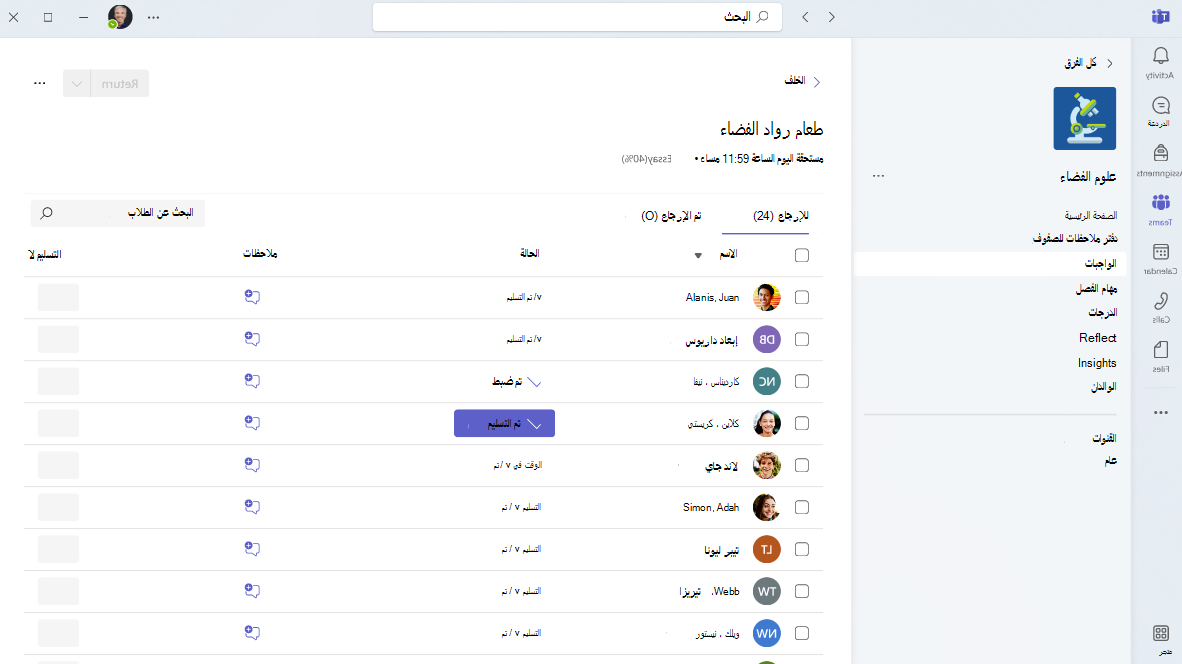Viewport: 1182px width, 664px height.
Task: Click the grade box for كلاين كريستي
Action: (58, 424)
